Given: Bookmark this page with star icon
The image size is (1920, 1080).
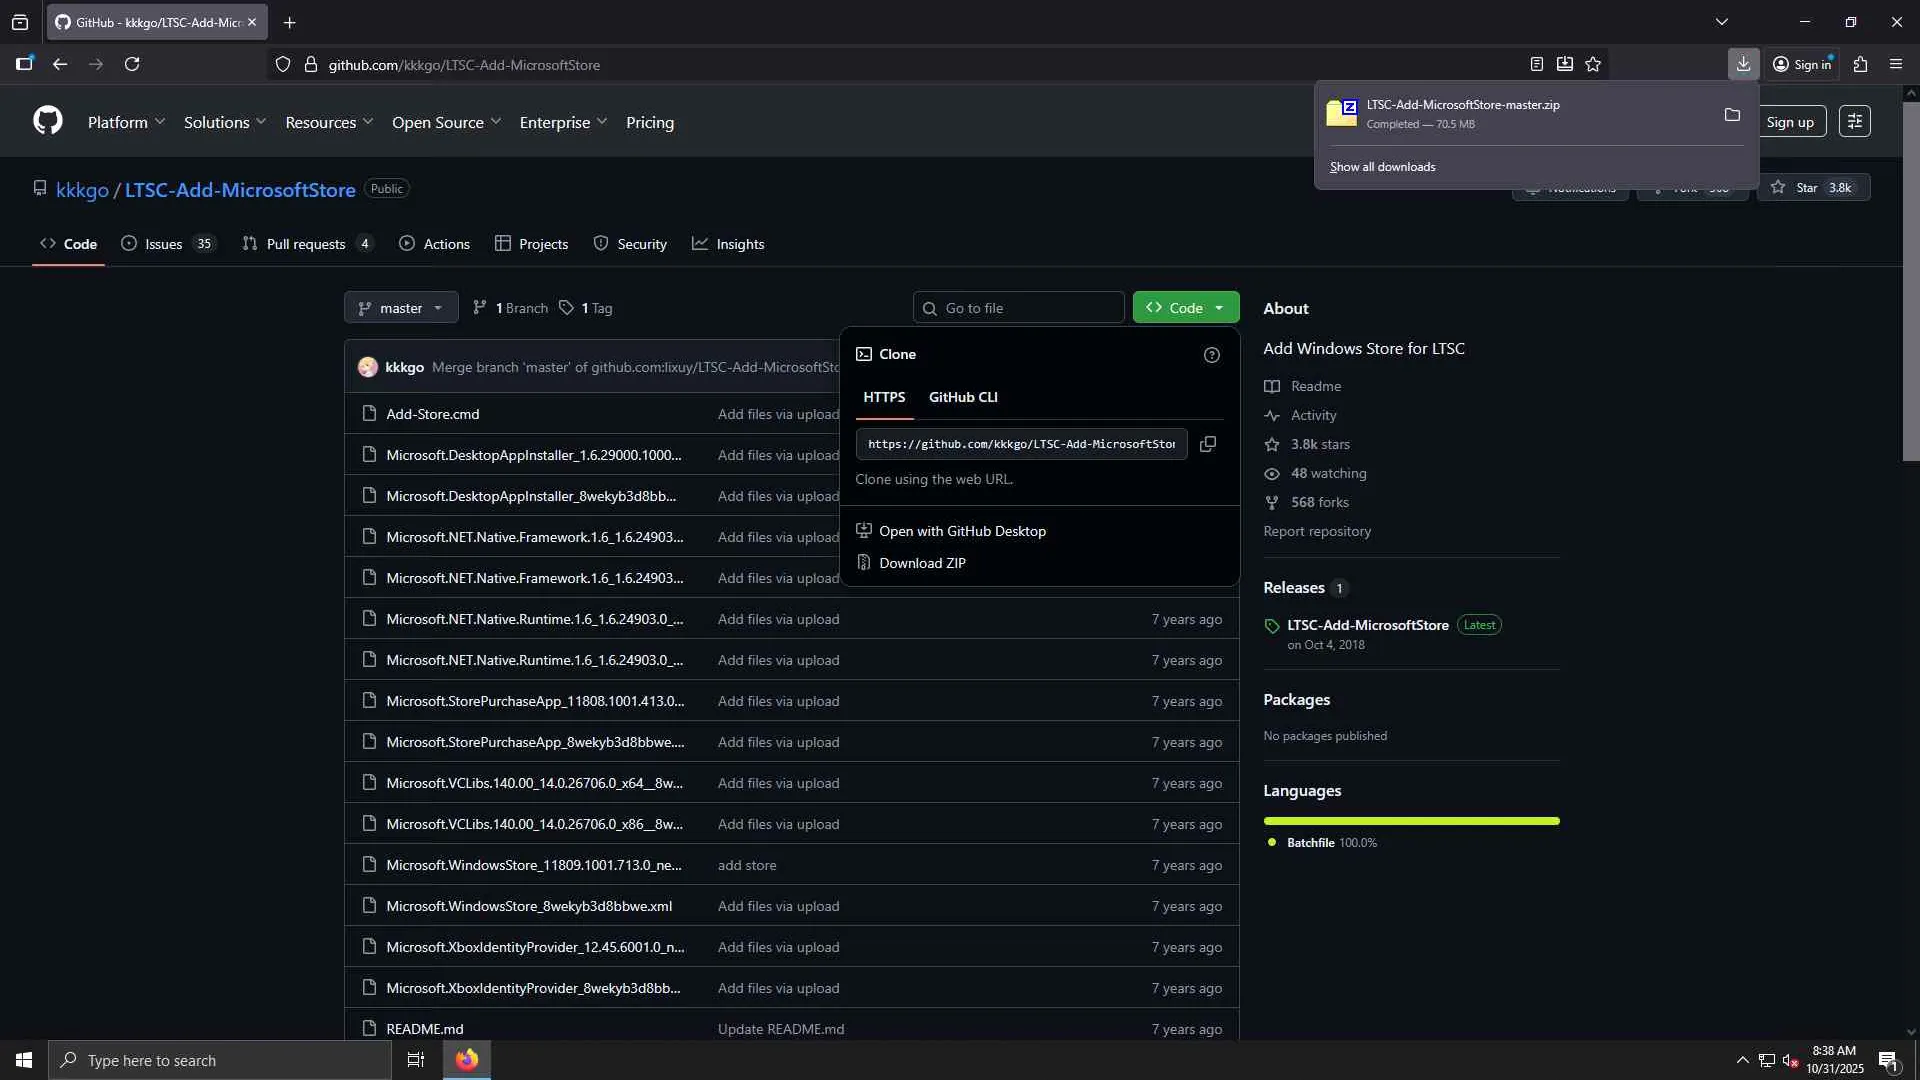Looking at the screenshot, I should 1593,65.
